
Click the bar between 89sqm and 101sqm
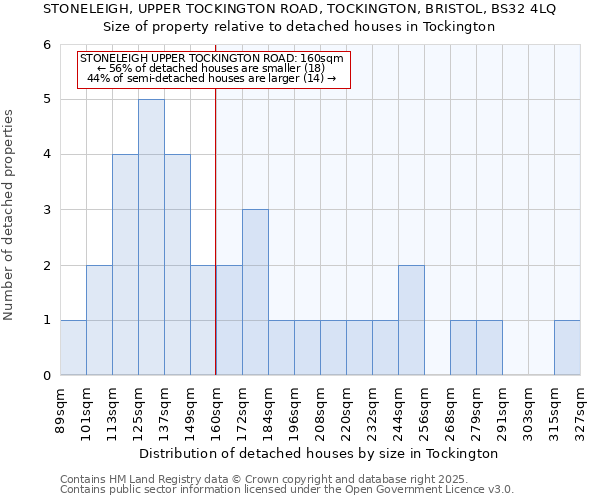(x=73, y=347)
